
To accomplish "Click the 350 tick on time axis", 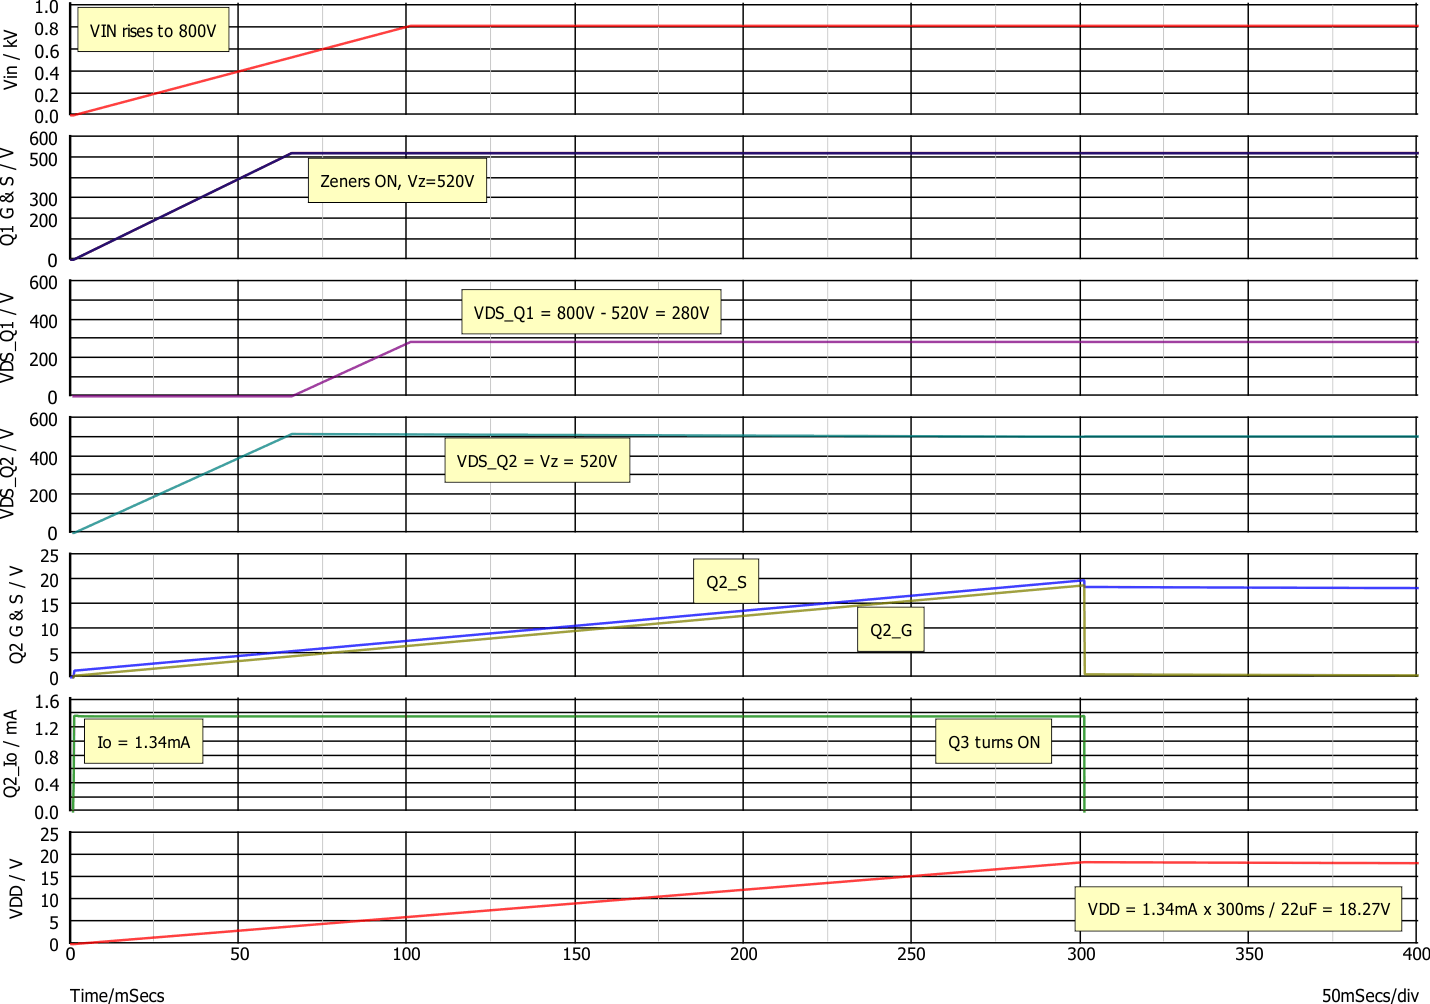I will pyautogui.click(x=1249, y=954).
